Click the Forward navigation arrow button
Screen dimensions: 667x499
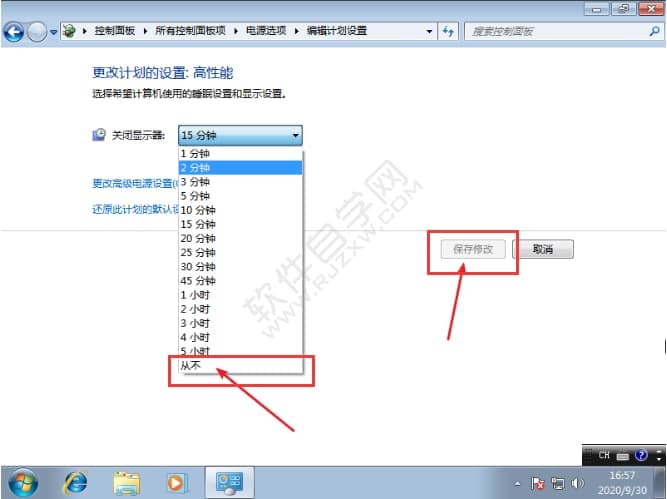tap(37, 31)
